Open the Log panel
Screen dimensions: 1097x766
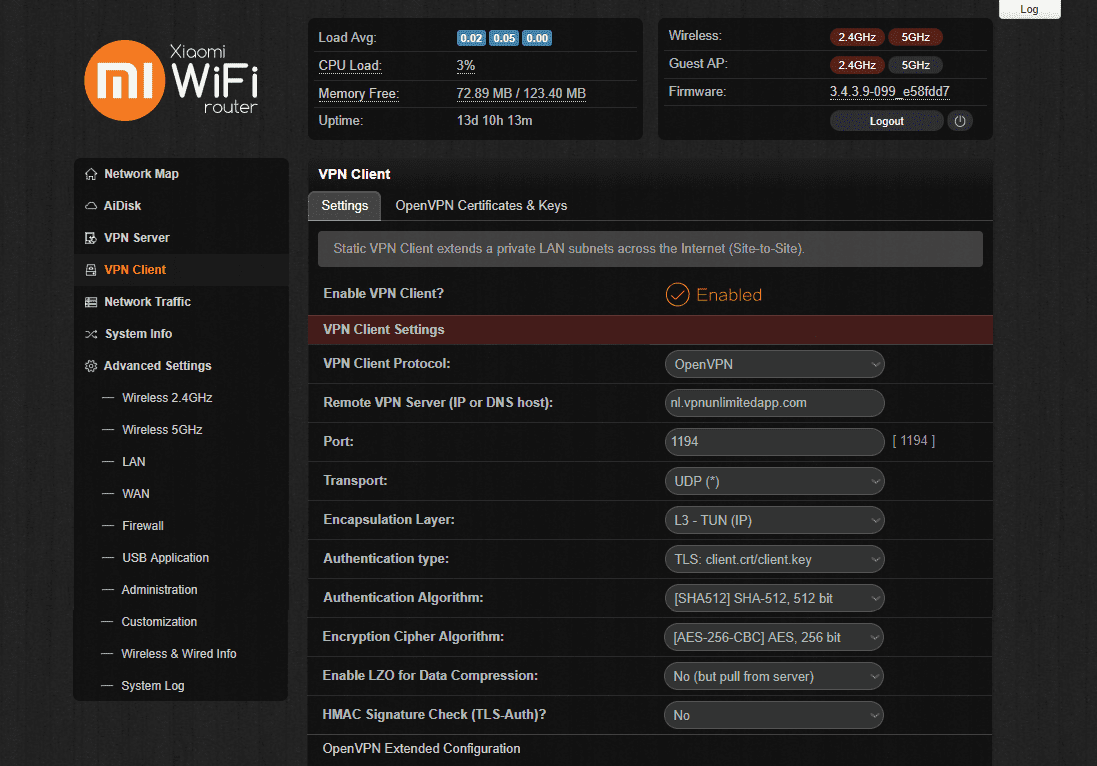coord(1029,9)
